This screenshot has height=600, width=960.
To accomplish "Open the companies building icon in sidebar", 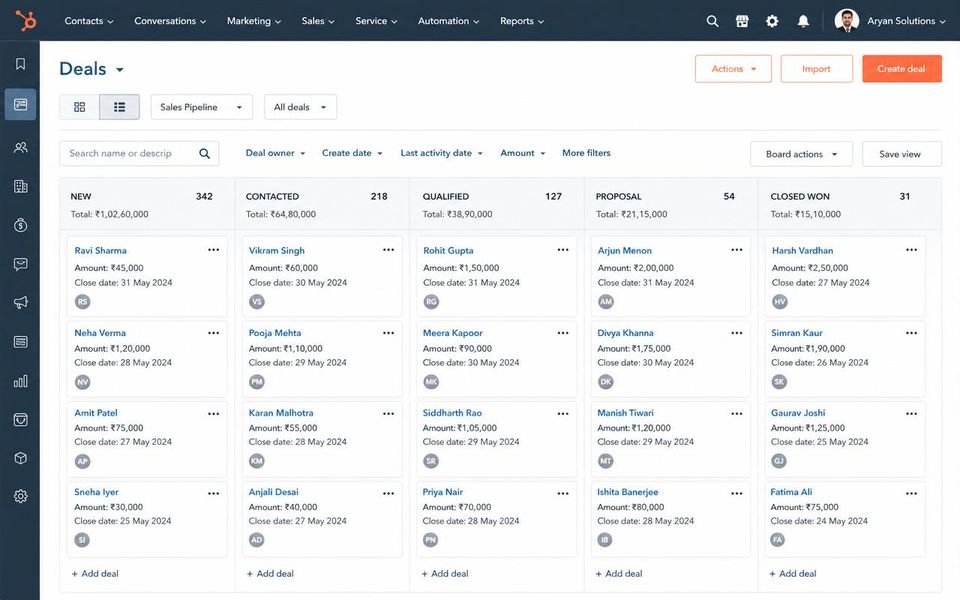I will (x=20, y=187).
